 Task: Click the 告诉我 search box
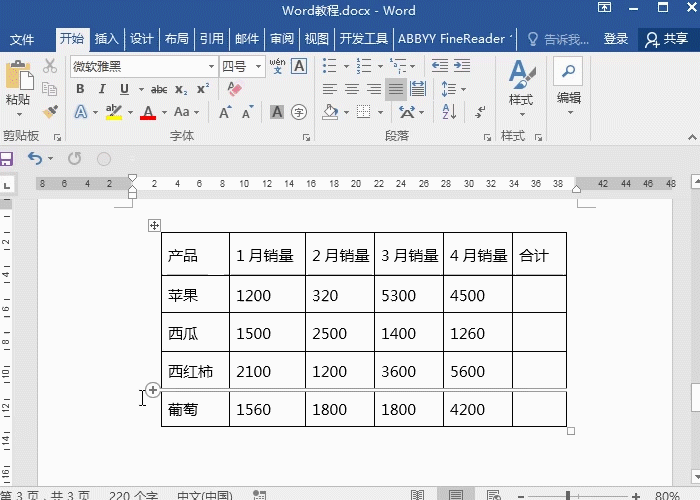tap(558, 39)
